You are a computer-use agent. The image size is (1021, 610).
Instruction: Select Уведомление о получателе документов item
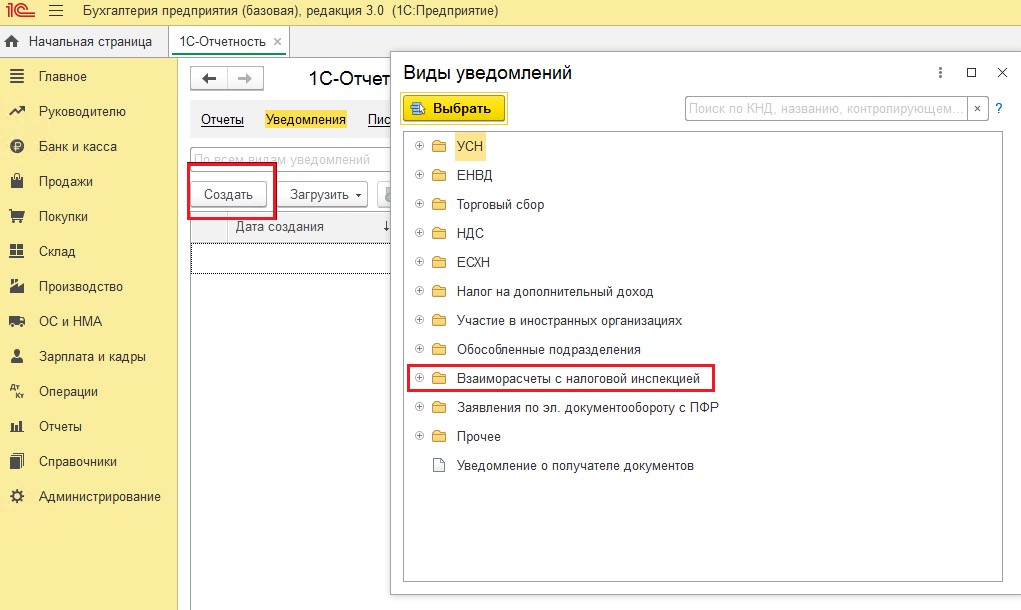click(x=703, y=465)
